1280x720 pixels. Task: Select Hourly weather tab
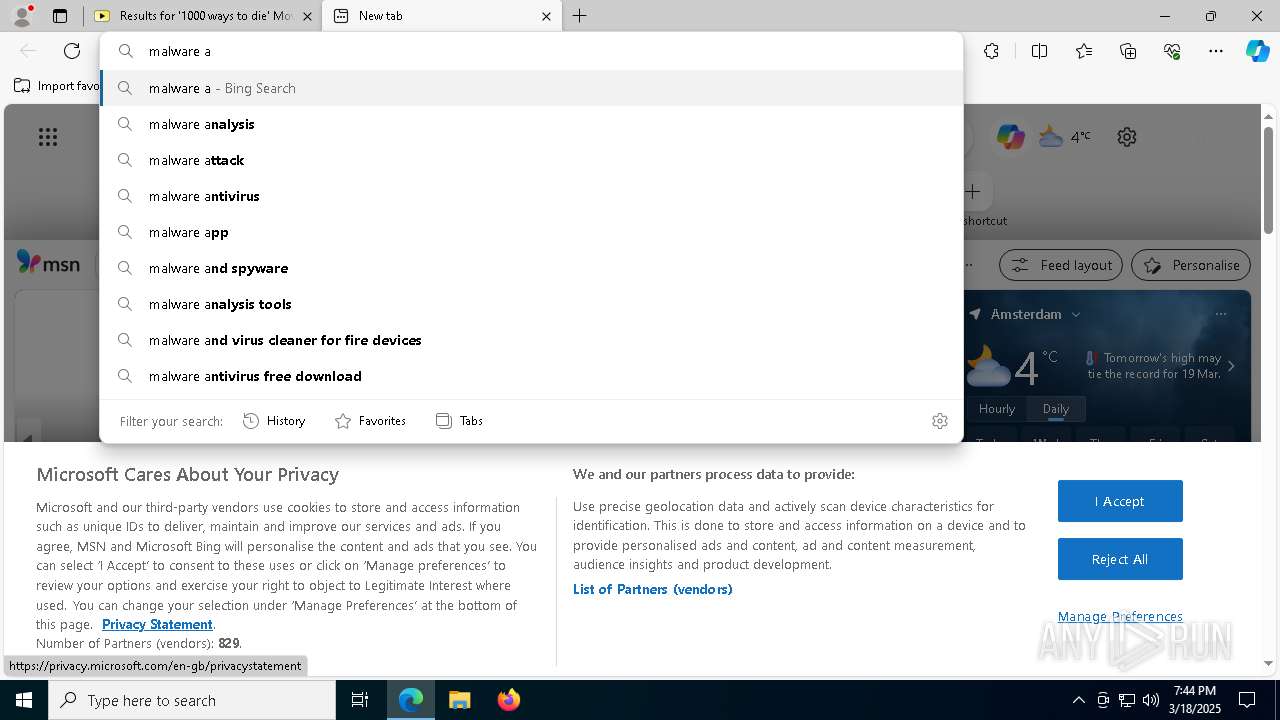pos(997,409)
